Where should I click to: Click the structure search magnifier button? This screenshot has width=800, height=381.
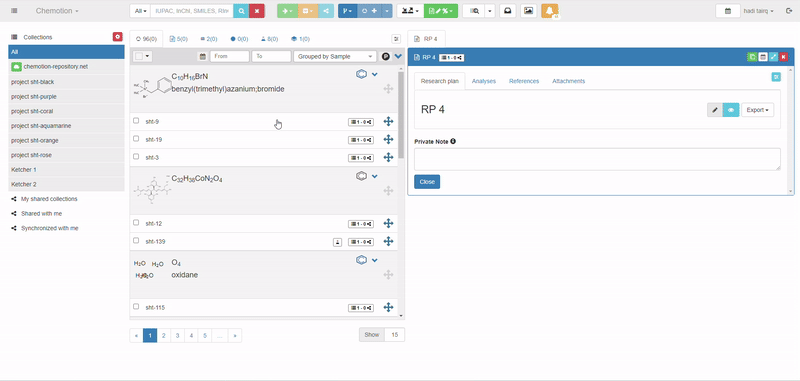tap(241, 11)
